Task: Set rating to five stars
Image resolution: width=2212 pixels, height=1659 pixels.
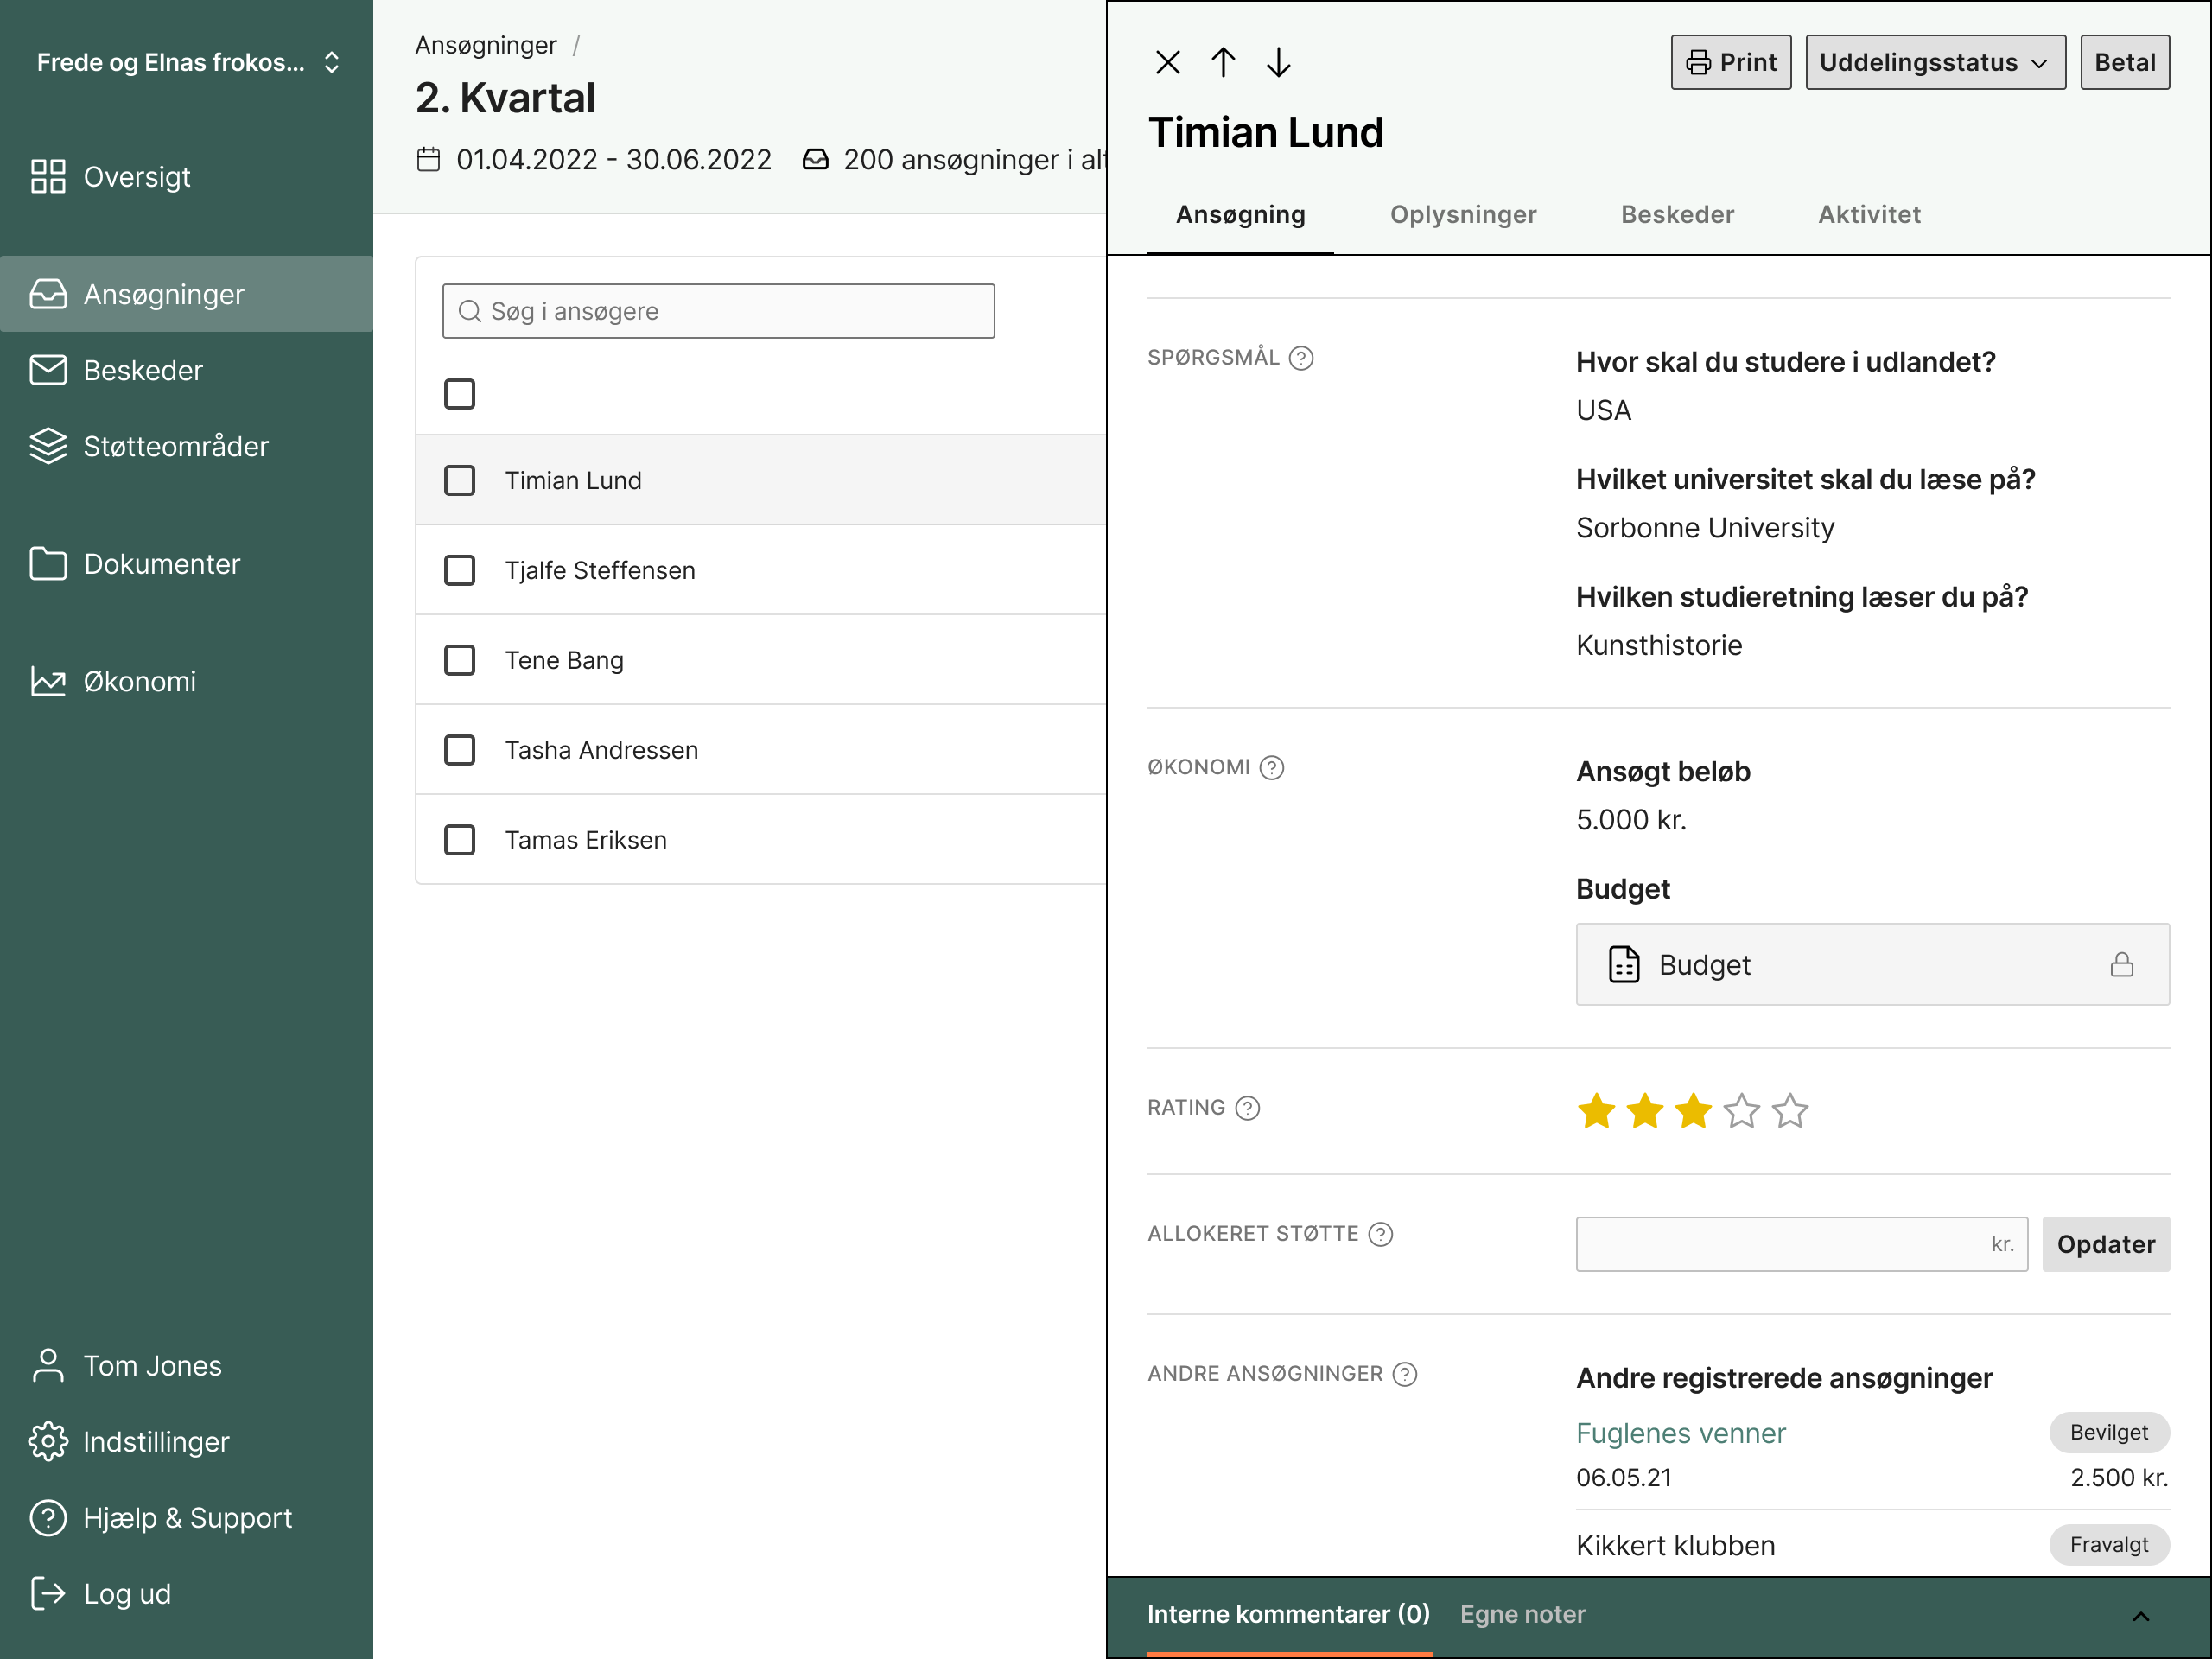Action: 1790,1110
